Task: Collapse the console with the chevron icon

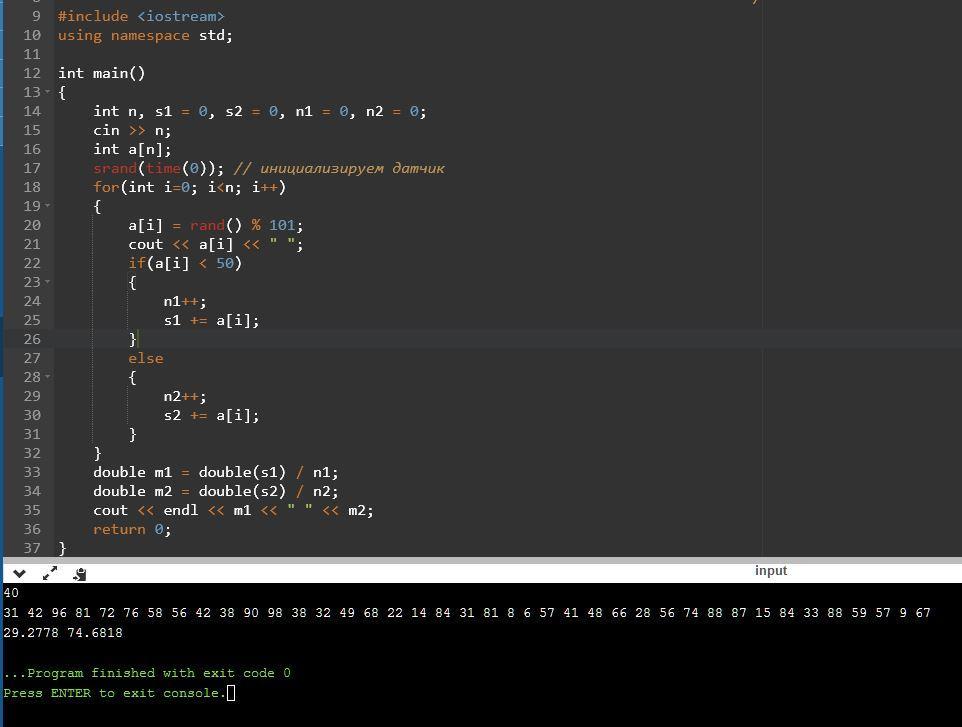Action: pos(19,573)
